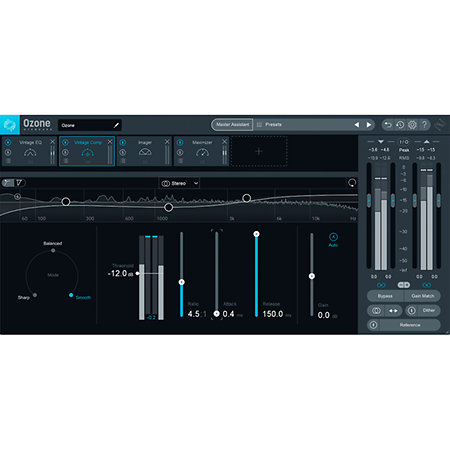Viewport: 450px width, 450px height.
Task: Switch to the left detection filter view
Action: [x=7, y=183]
